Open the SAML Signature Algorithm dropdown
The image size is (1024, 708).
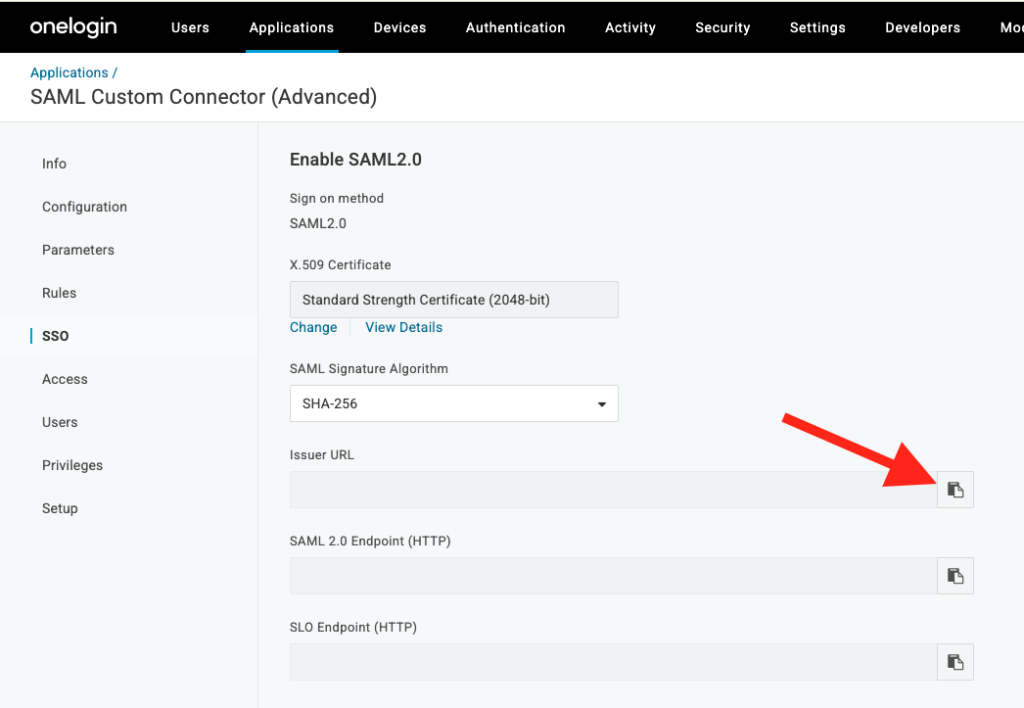tap(601, 403)
